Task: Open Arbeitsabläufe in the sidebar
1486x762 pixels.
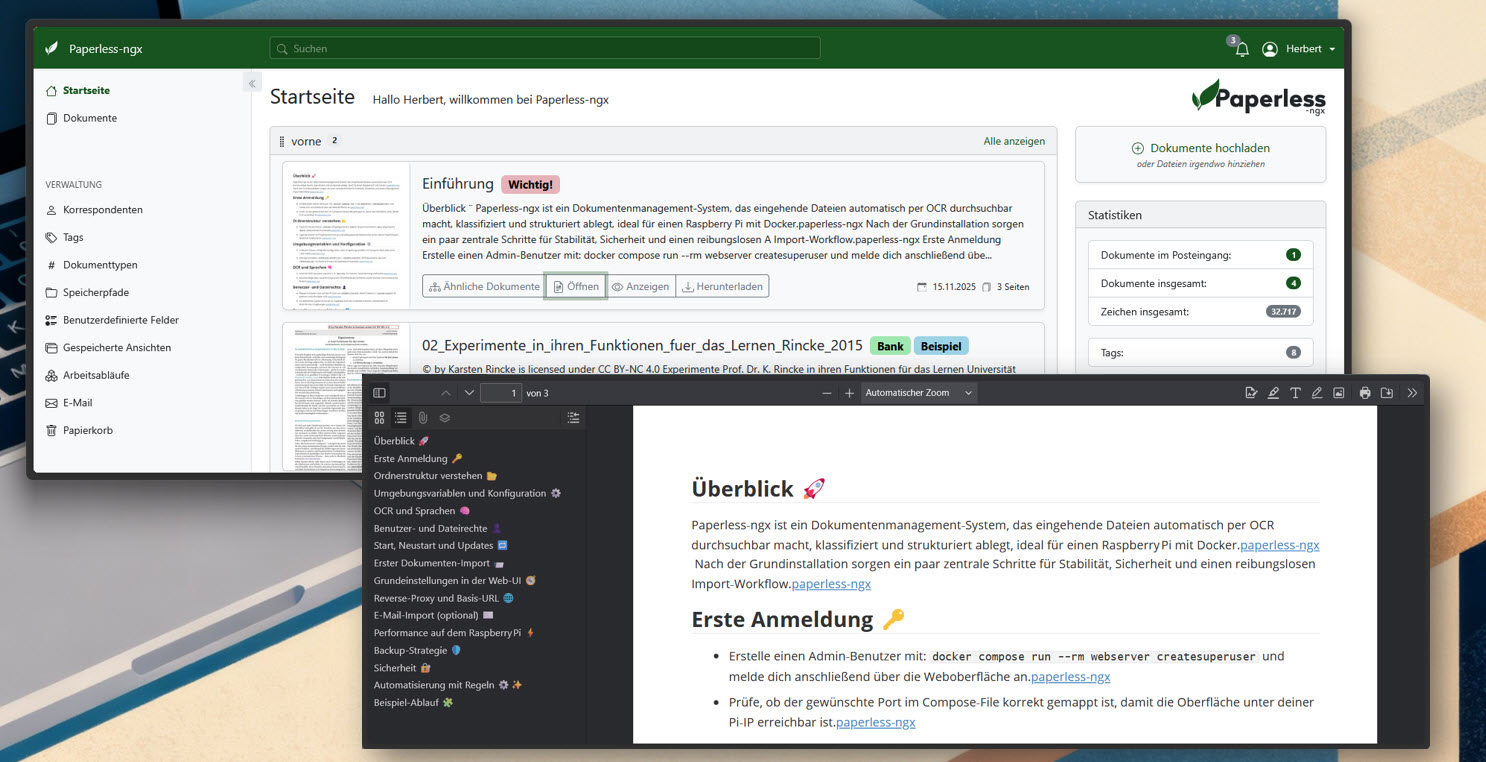Action: coord(95,375)
